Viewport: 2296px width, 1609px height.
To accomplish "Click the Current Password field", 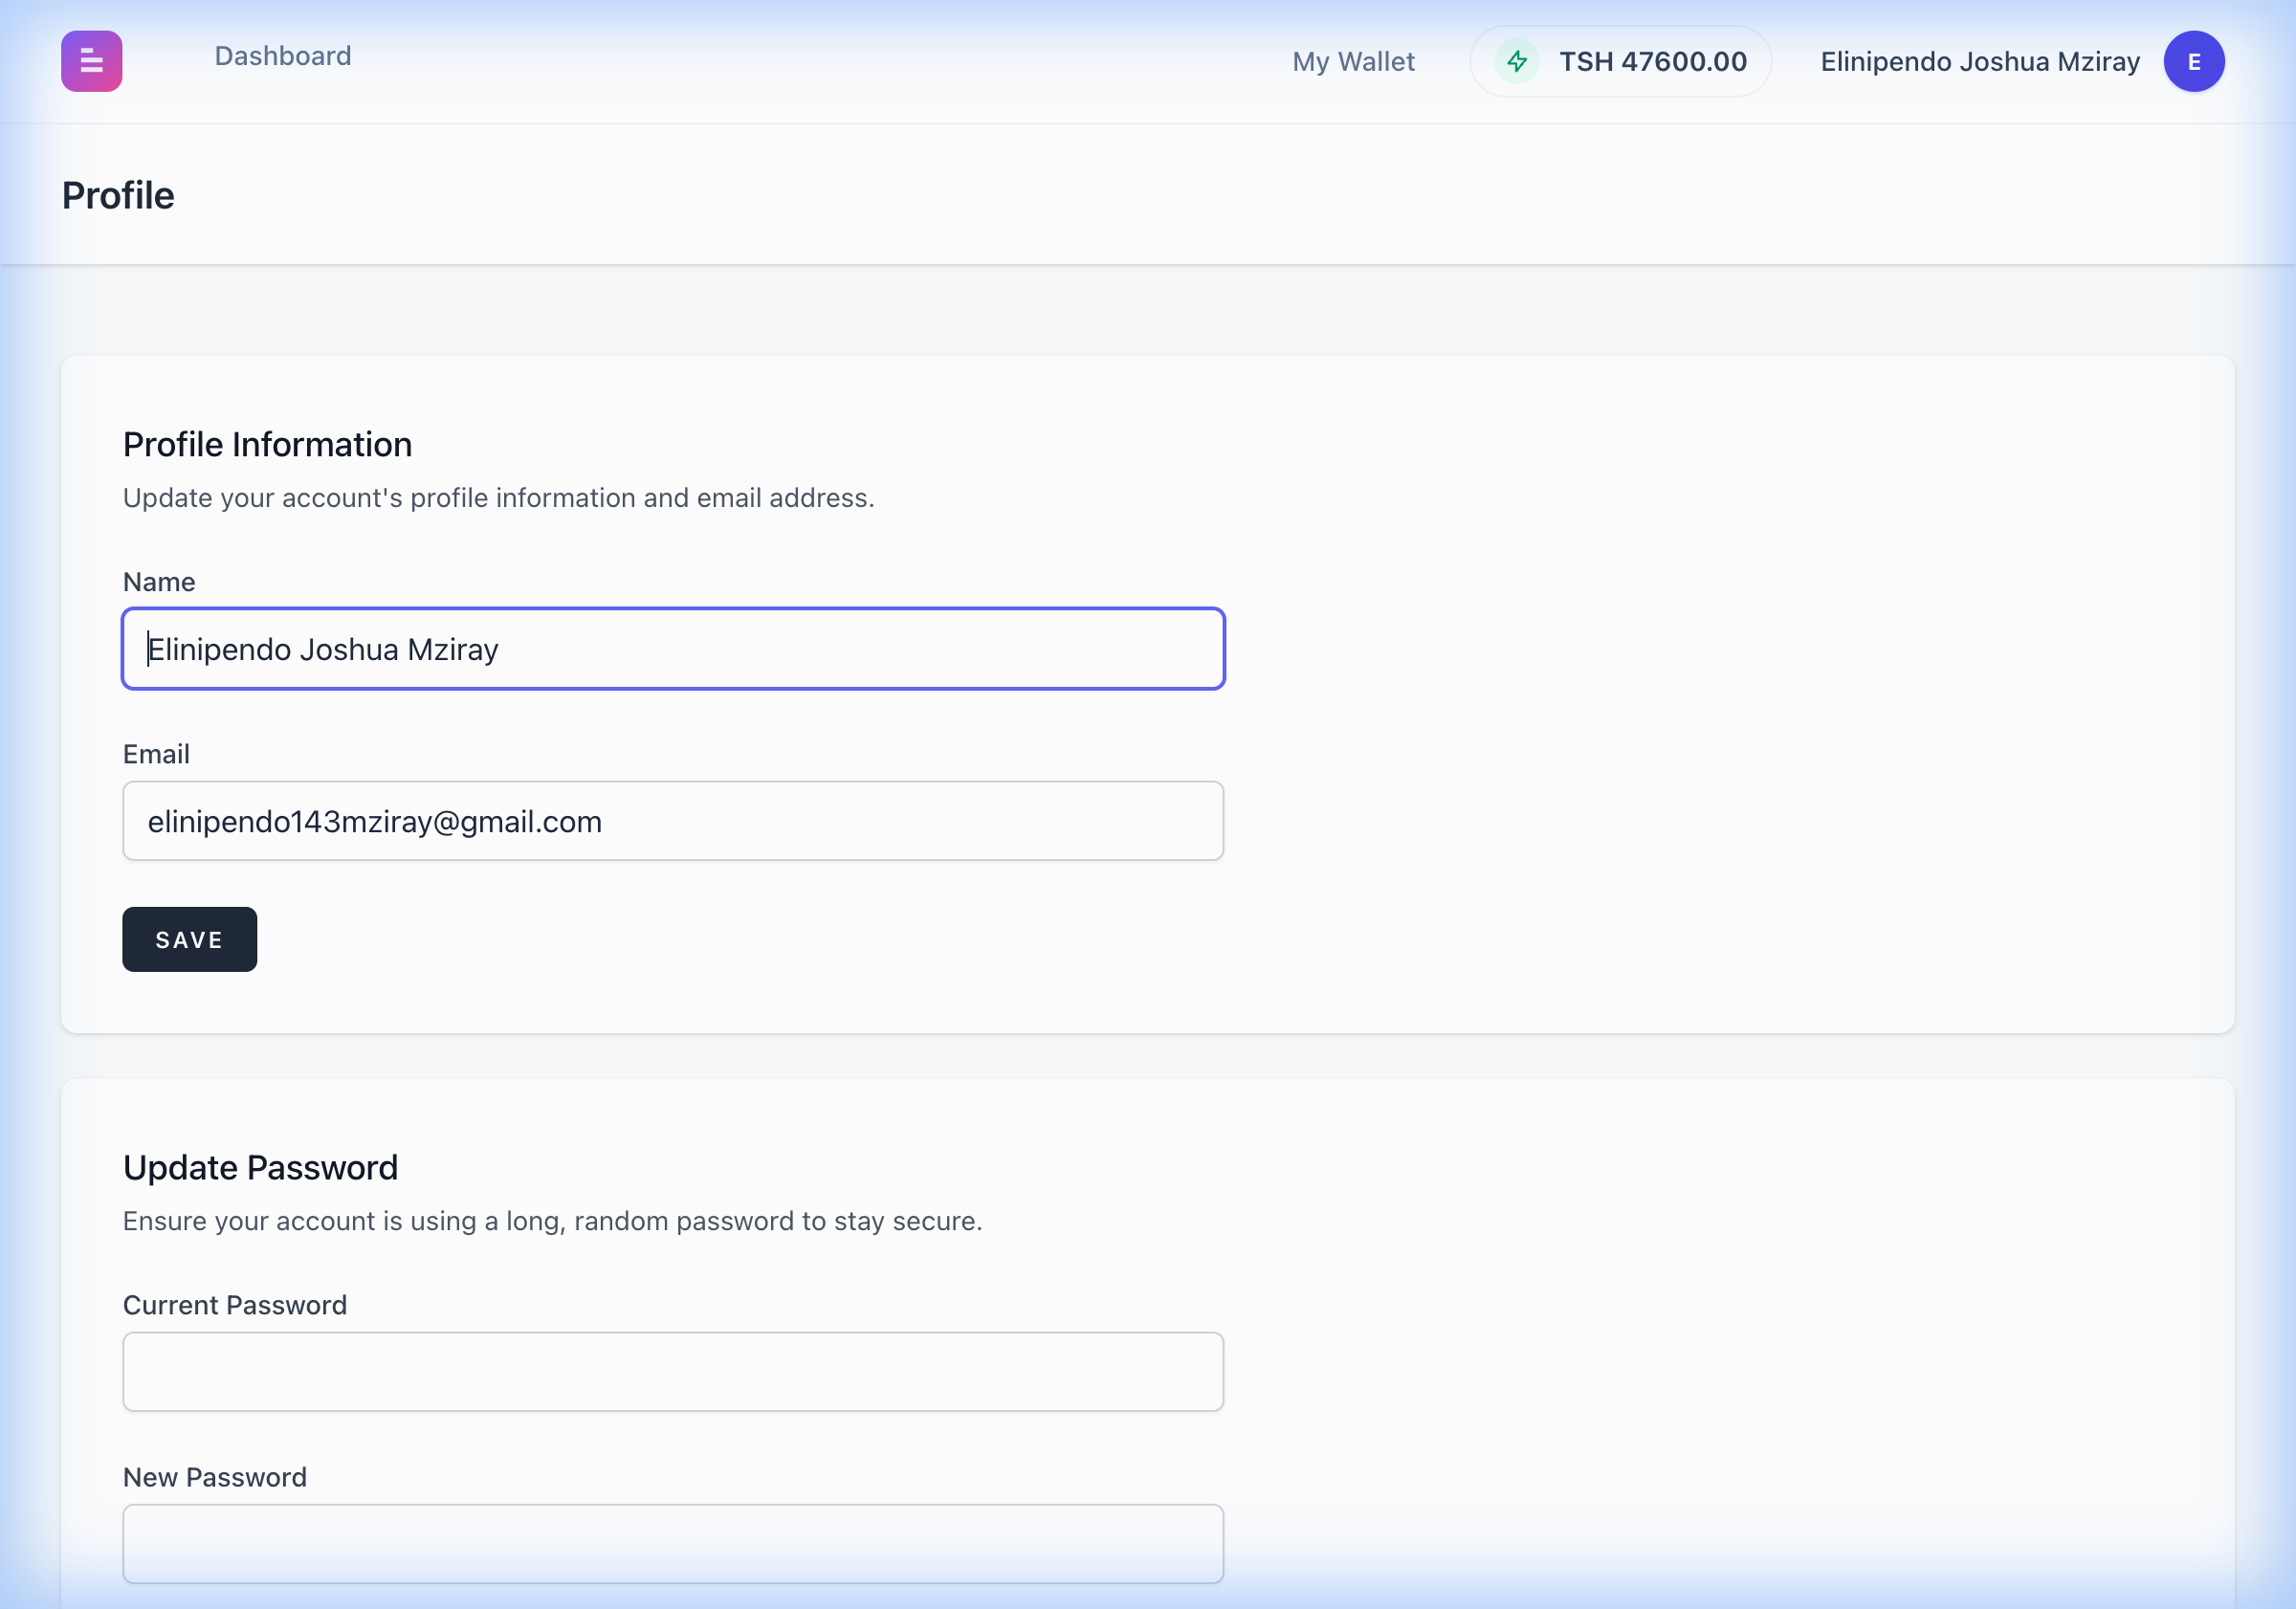I will click(672, 1372).
